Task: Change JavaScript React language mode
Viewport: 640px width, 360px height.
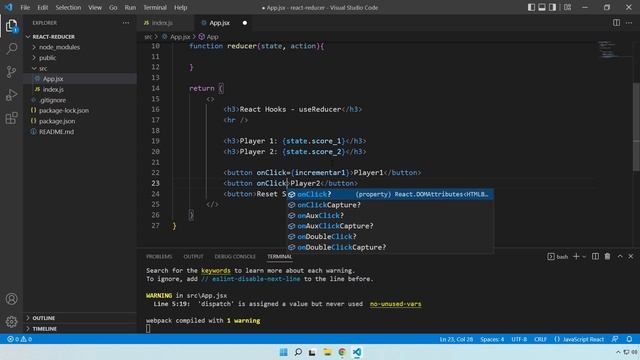Action: pos(579,339)
